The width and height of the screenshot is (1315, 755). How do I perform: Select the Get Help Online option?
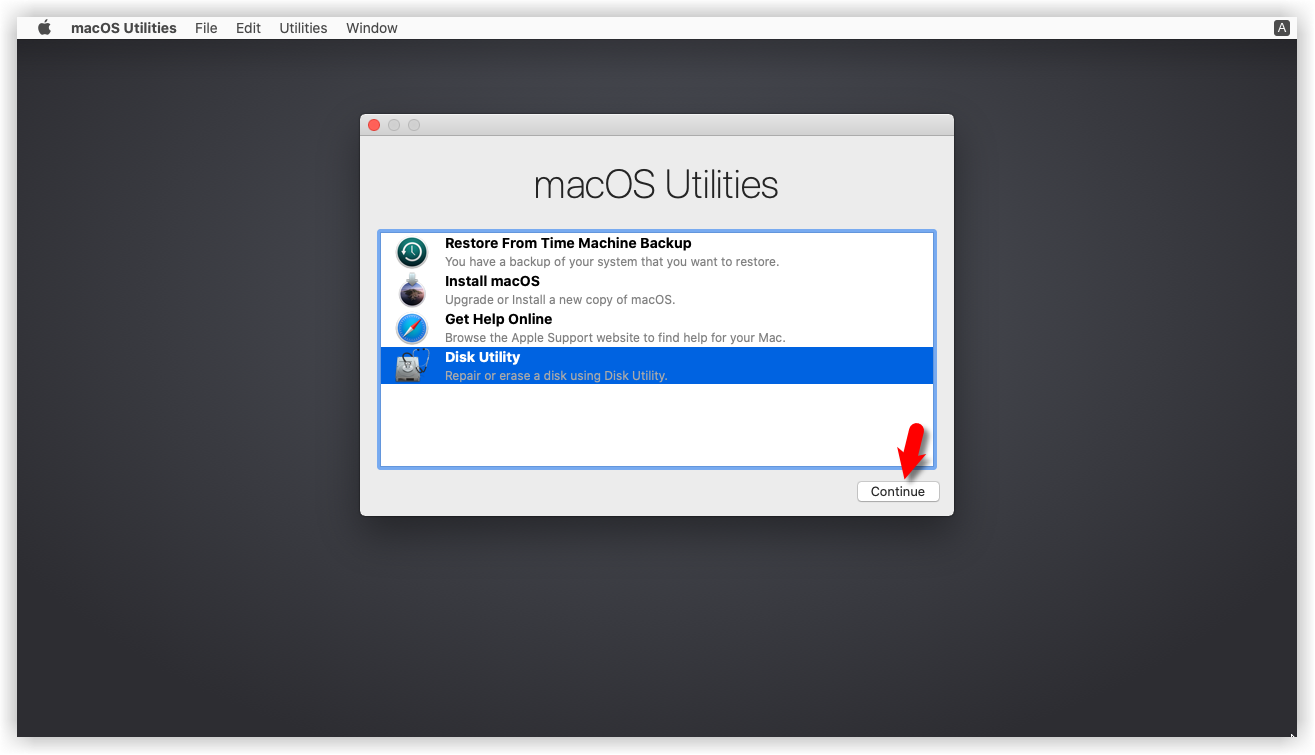point(600,327)
